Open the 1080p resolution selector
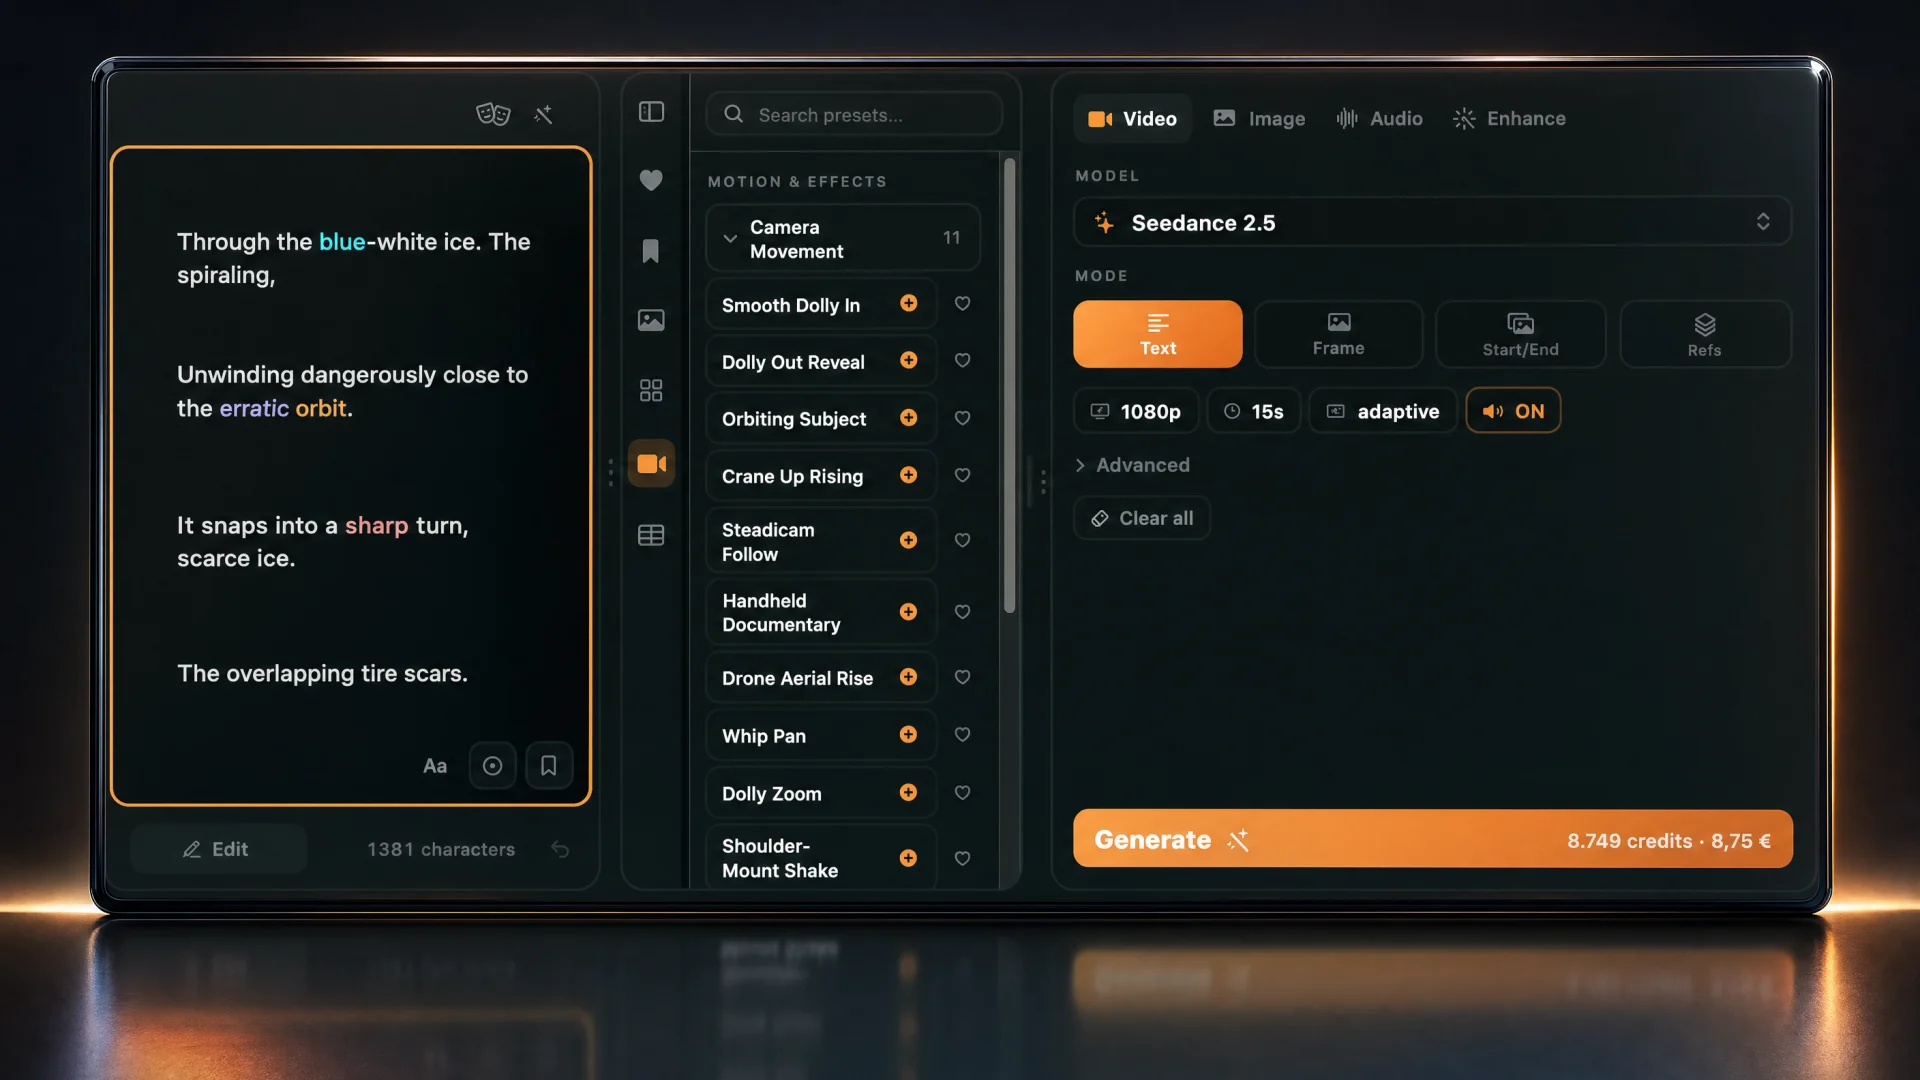The height and width of the screenshot is (1080, 1920). [1136, 411]
